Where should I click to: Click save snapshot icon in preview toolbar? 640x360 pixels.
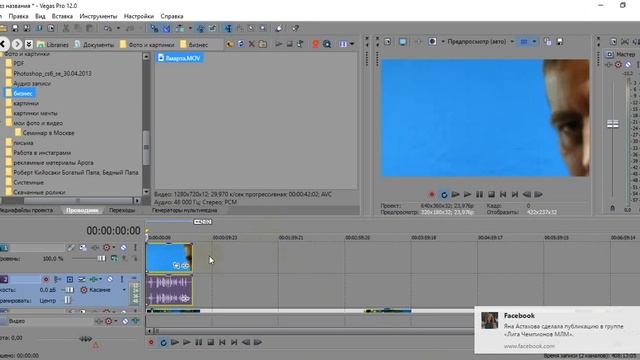(x=560, y=42)
